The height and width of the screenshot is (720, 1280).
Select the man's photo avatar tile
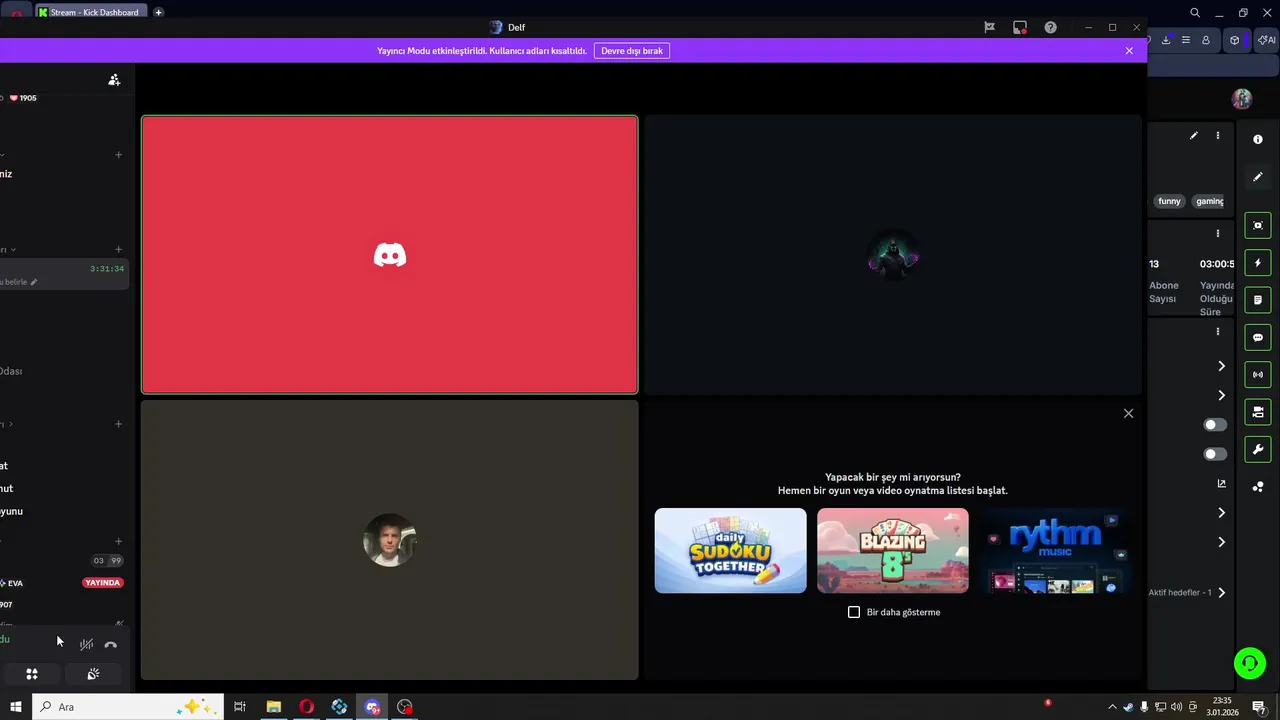click(389, 540)
